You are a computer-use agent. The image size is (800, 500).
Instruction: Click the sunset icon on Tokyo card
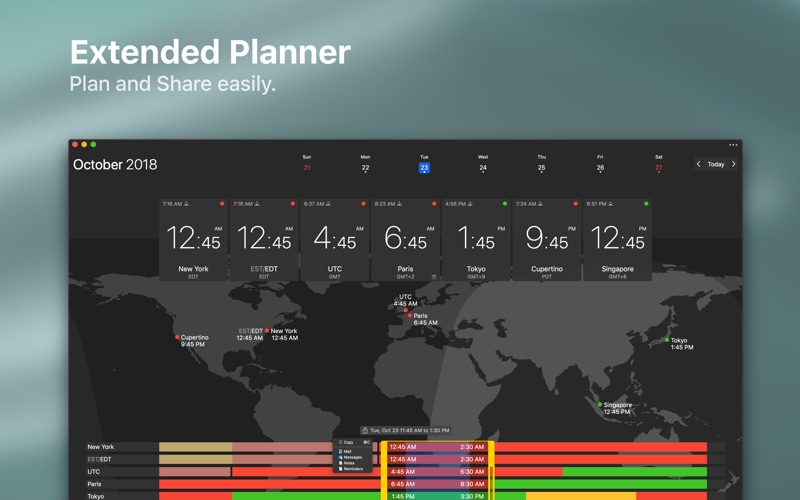pyautogui.click(x=470, y=204)
